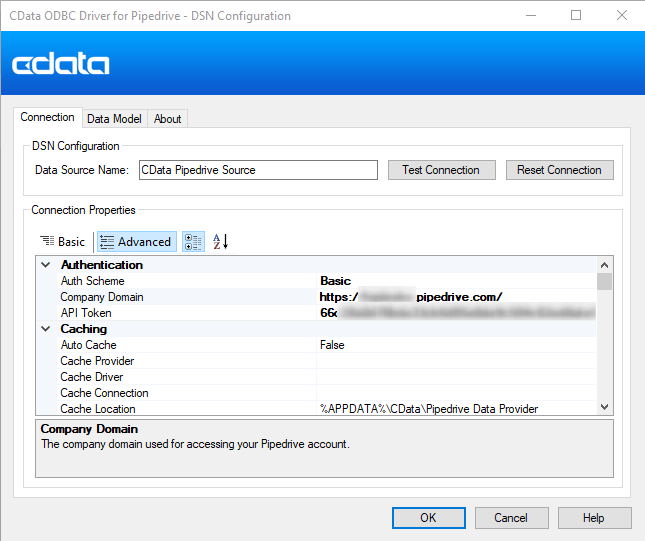This screenshot has width=645, height=541.
Task: Show Advanced connection properties
Action: point(137,241)
